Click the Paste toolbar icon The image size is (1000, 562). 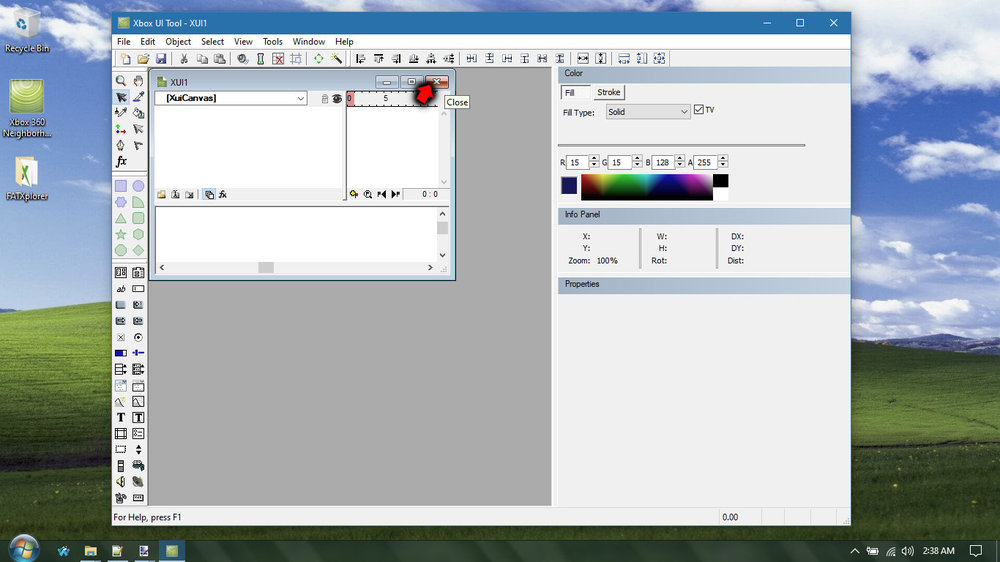point(219,59)
